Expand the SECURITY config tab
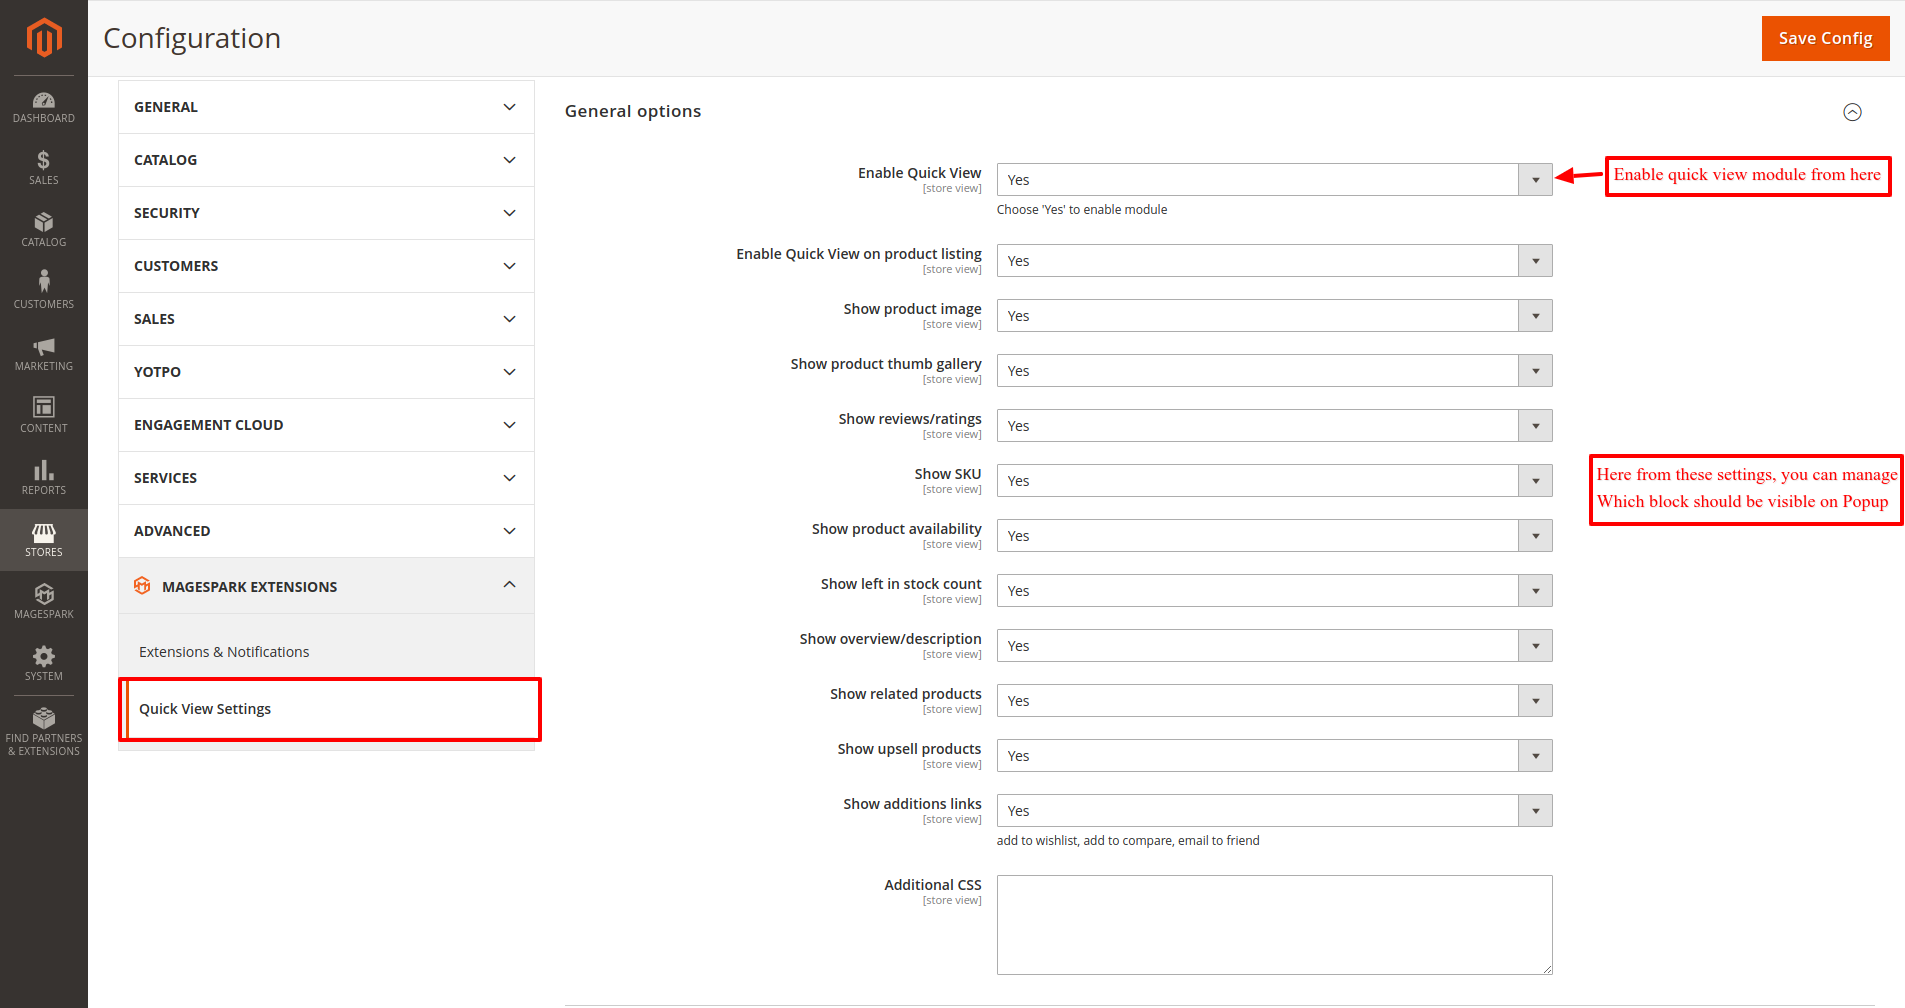 pos(326,213)
